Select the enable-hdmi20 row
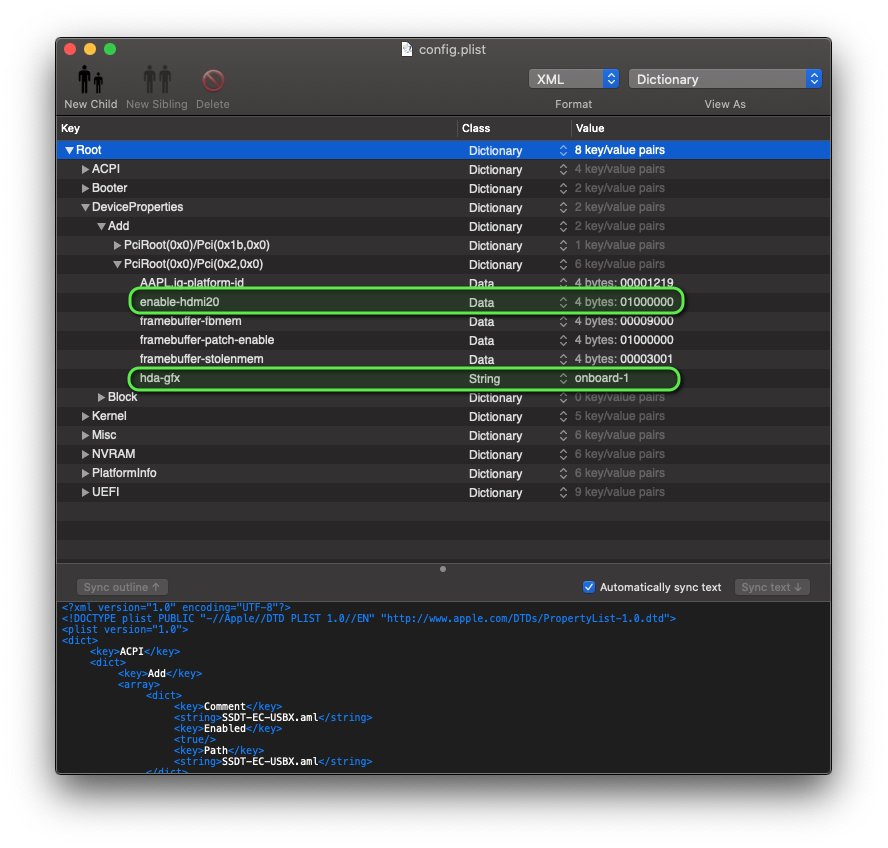Viewport: 888px width, 848px height. [180, 302]
